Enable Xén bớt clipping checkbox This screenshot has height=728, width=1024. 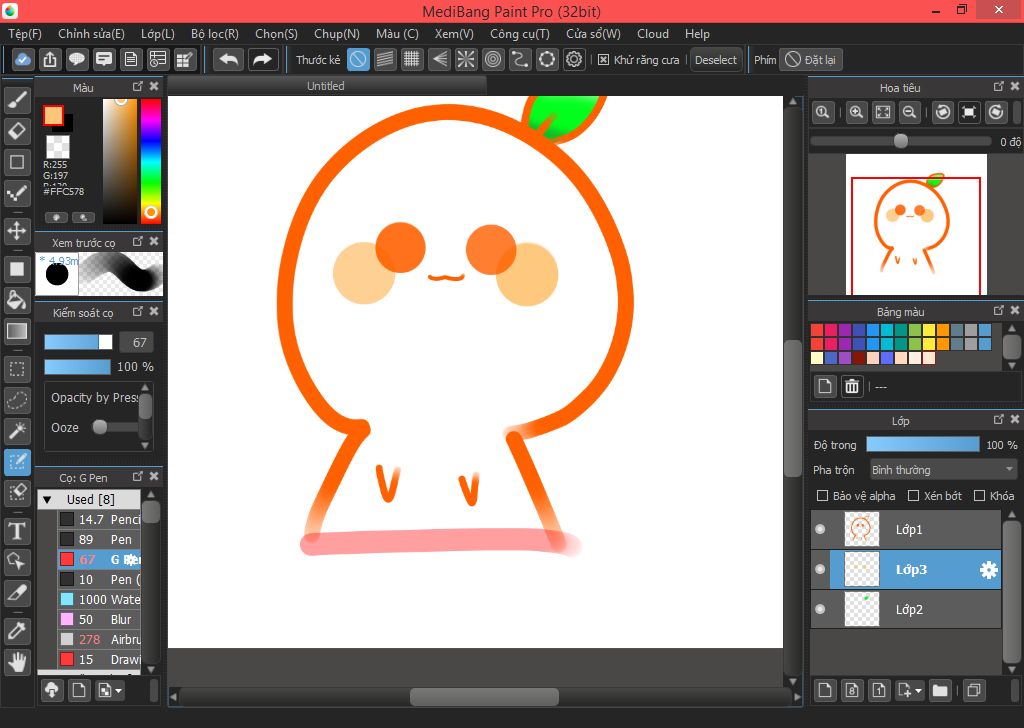914,496
